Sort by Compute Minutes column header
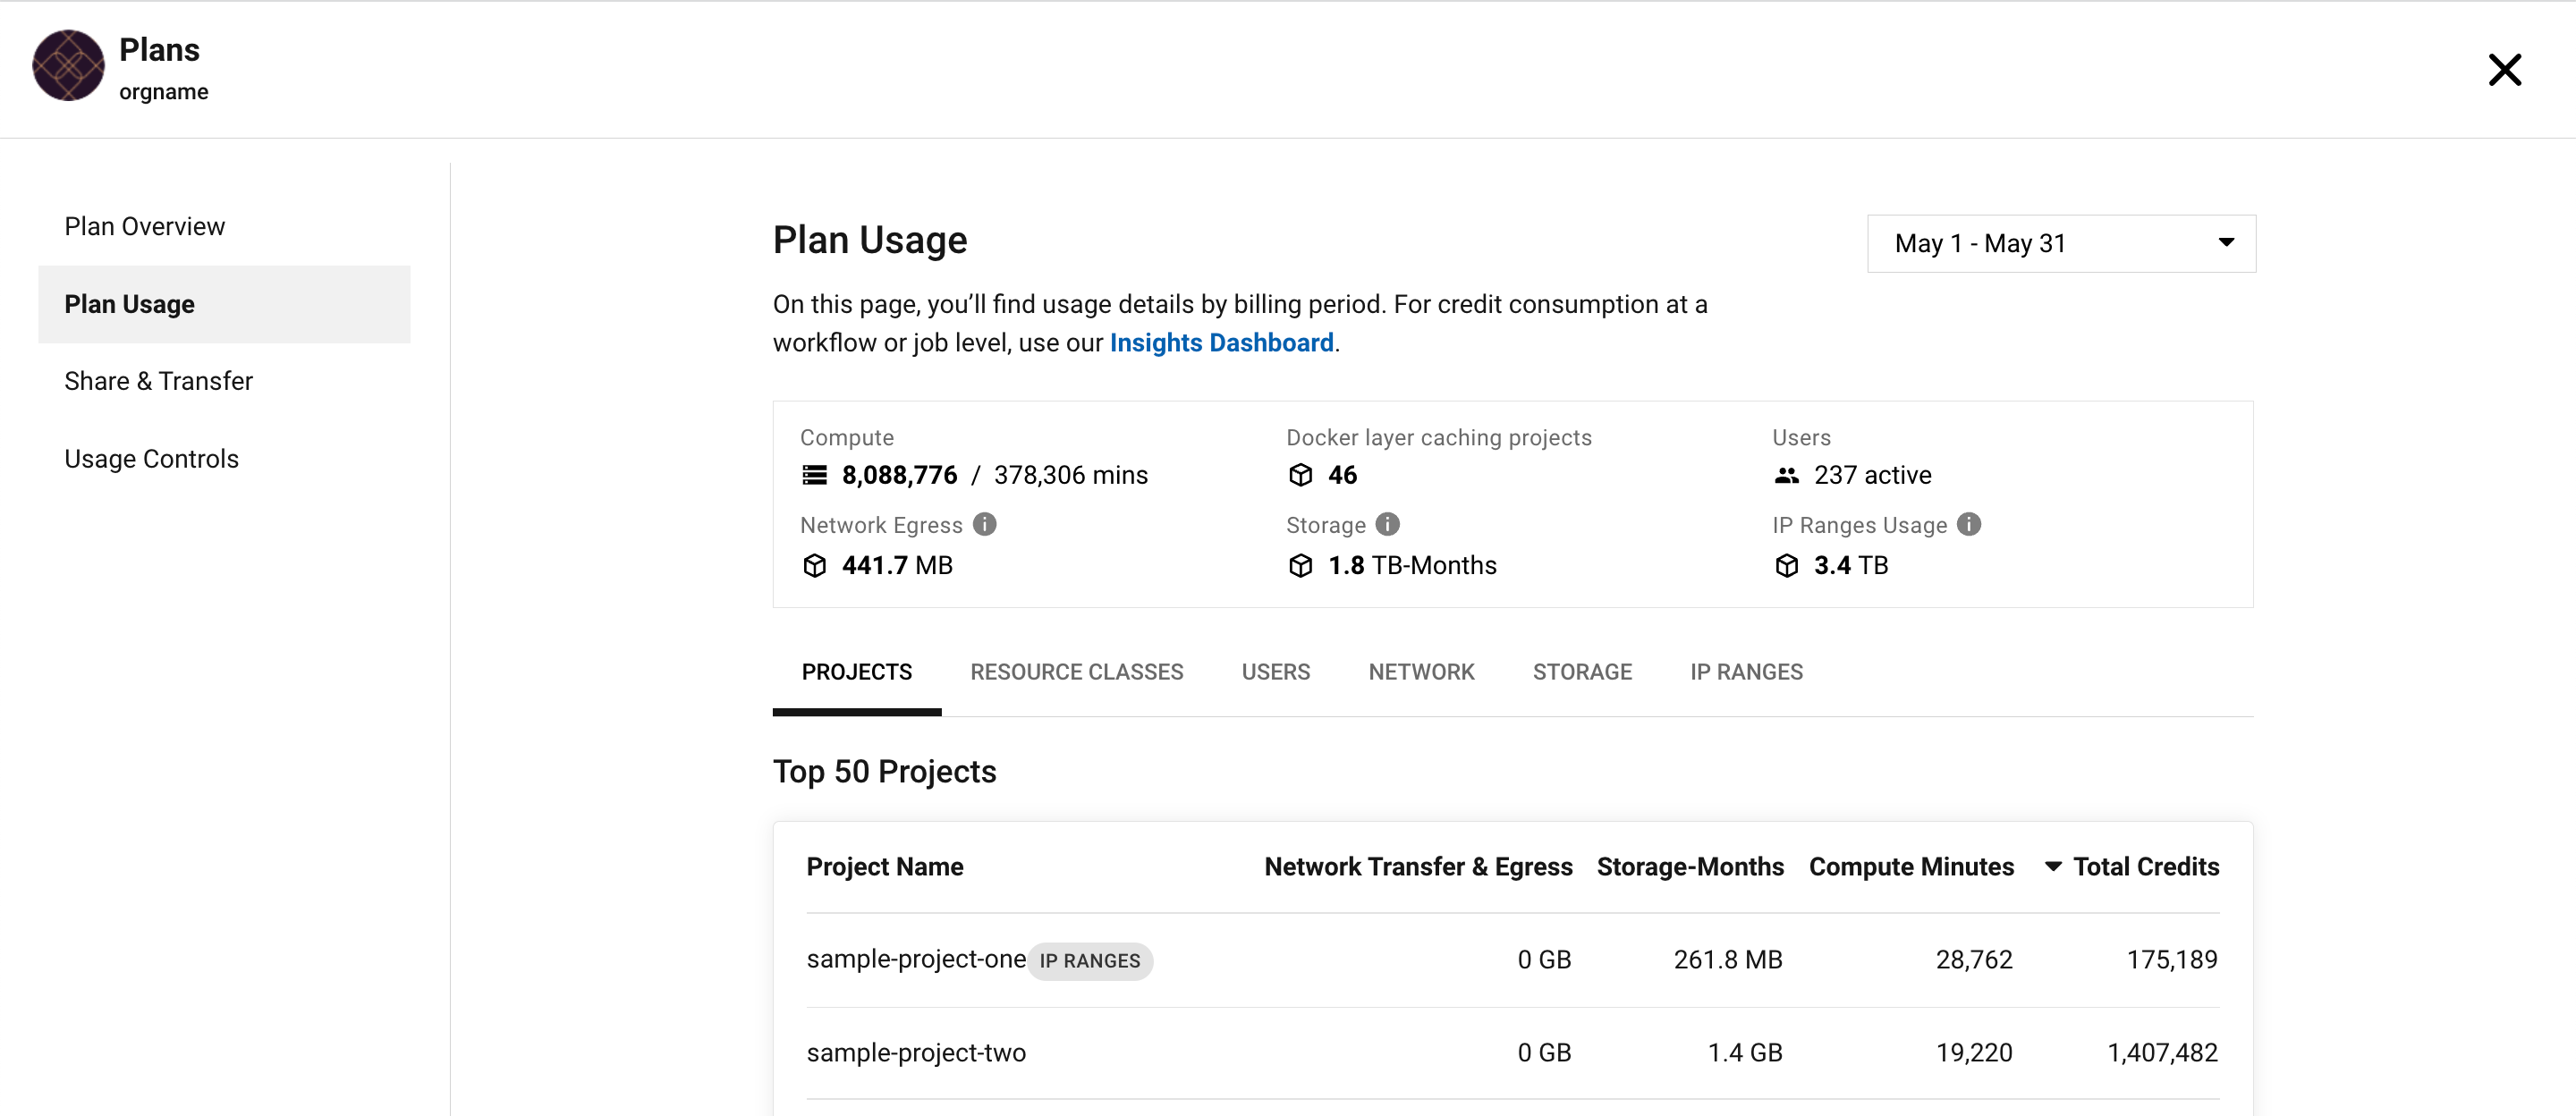This screenshot has width=2576, height=1116. (x=1911, y=867)
